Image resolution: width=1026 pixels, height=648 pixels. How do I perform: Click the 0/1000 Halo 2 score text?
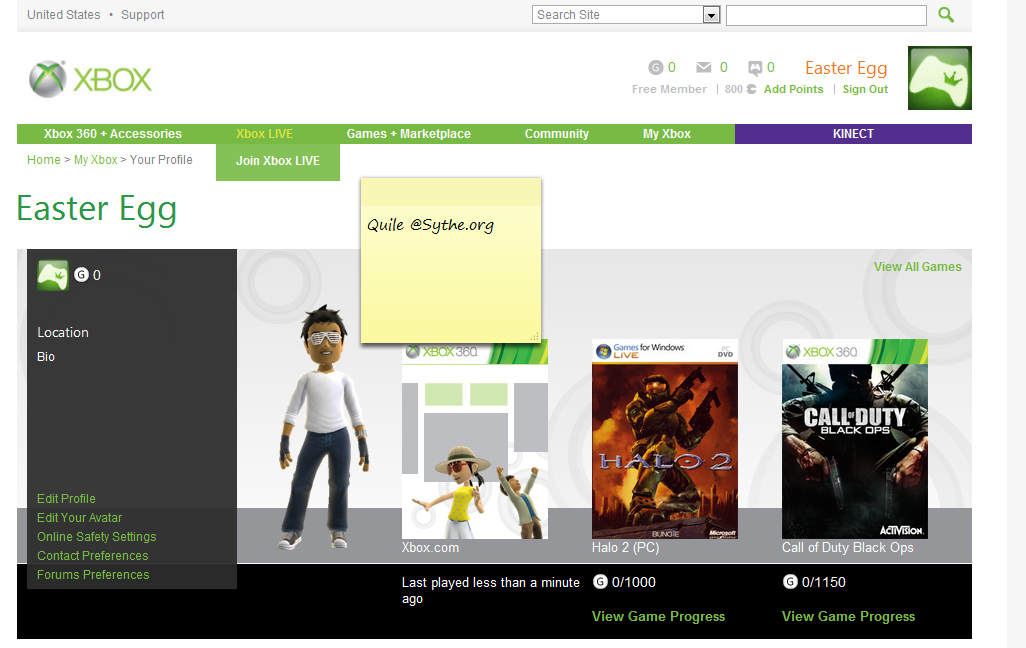coord(633,582)
